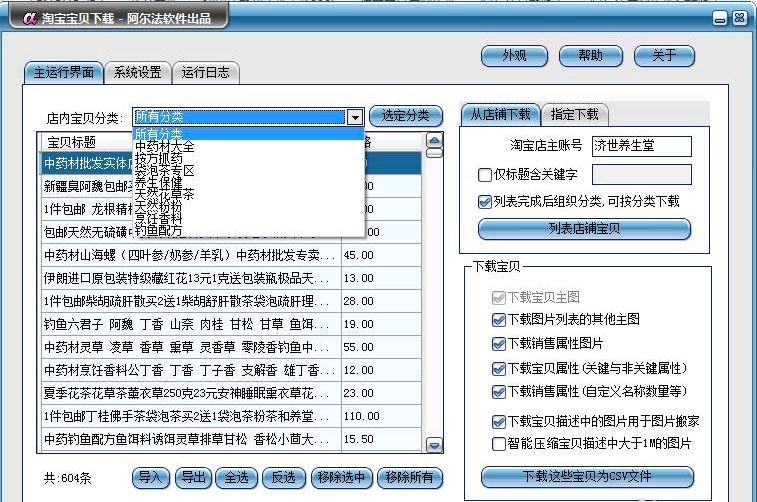Click the 选定分类 button
This screenshot has height=502, width=757.
pos(406,116)
